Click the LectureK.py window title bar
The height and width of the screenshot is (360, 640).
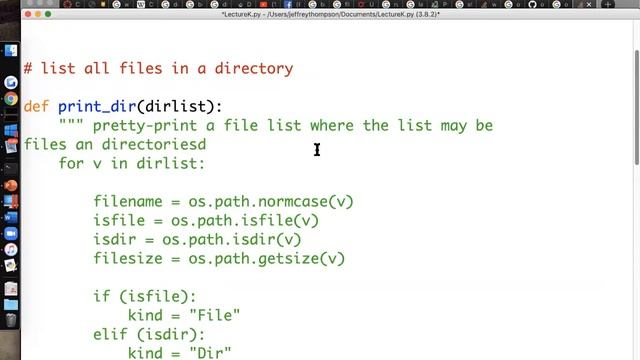(x=330, y=14)
